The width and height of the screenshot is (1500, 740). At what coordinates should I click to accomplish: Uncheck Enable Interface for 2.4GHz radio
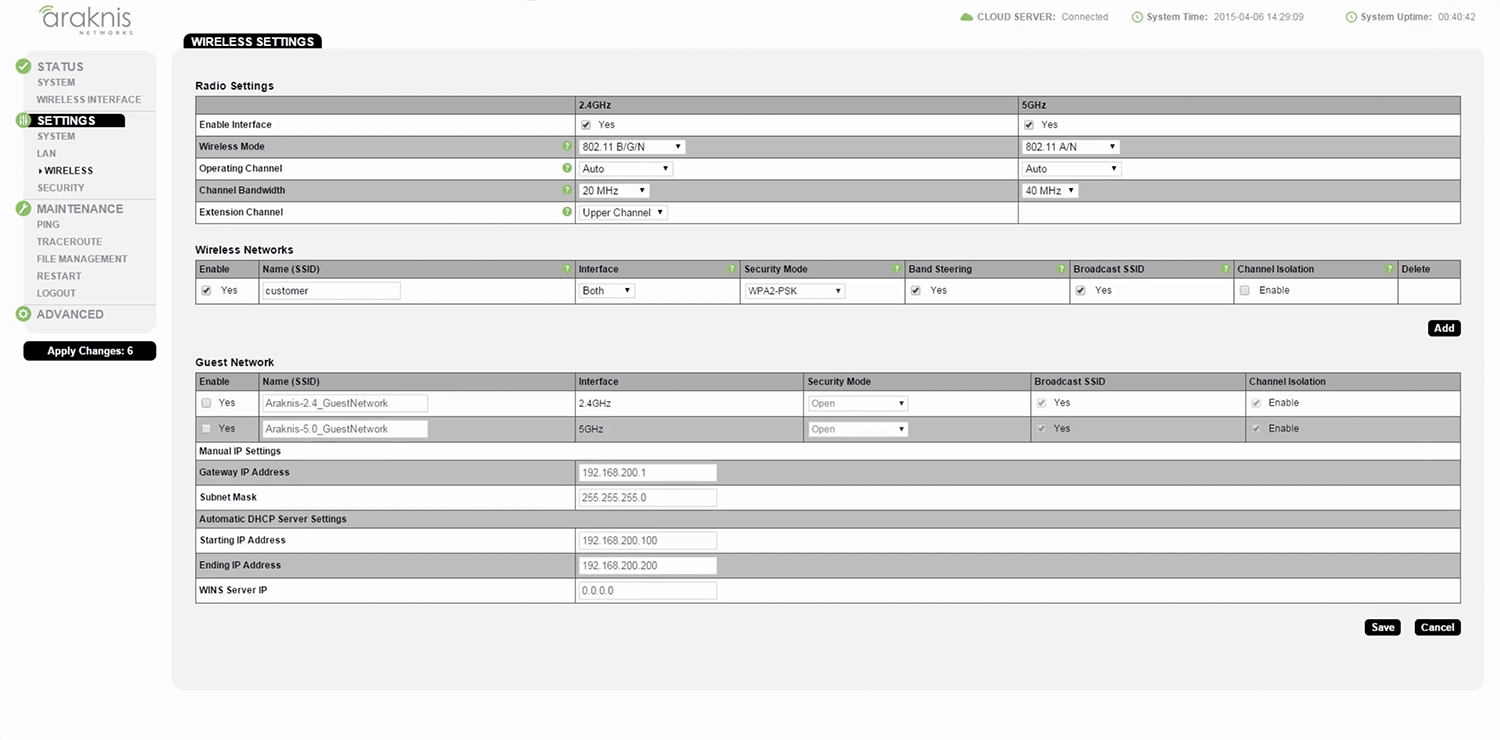pyautogui.click(x=586, y=125)
